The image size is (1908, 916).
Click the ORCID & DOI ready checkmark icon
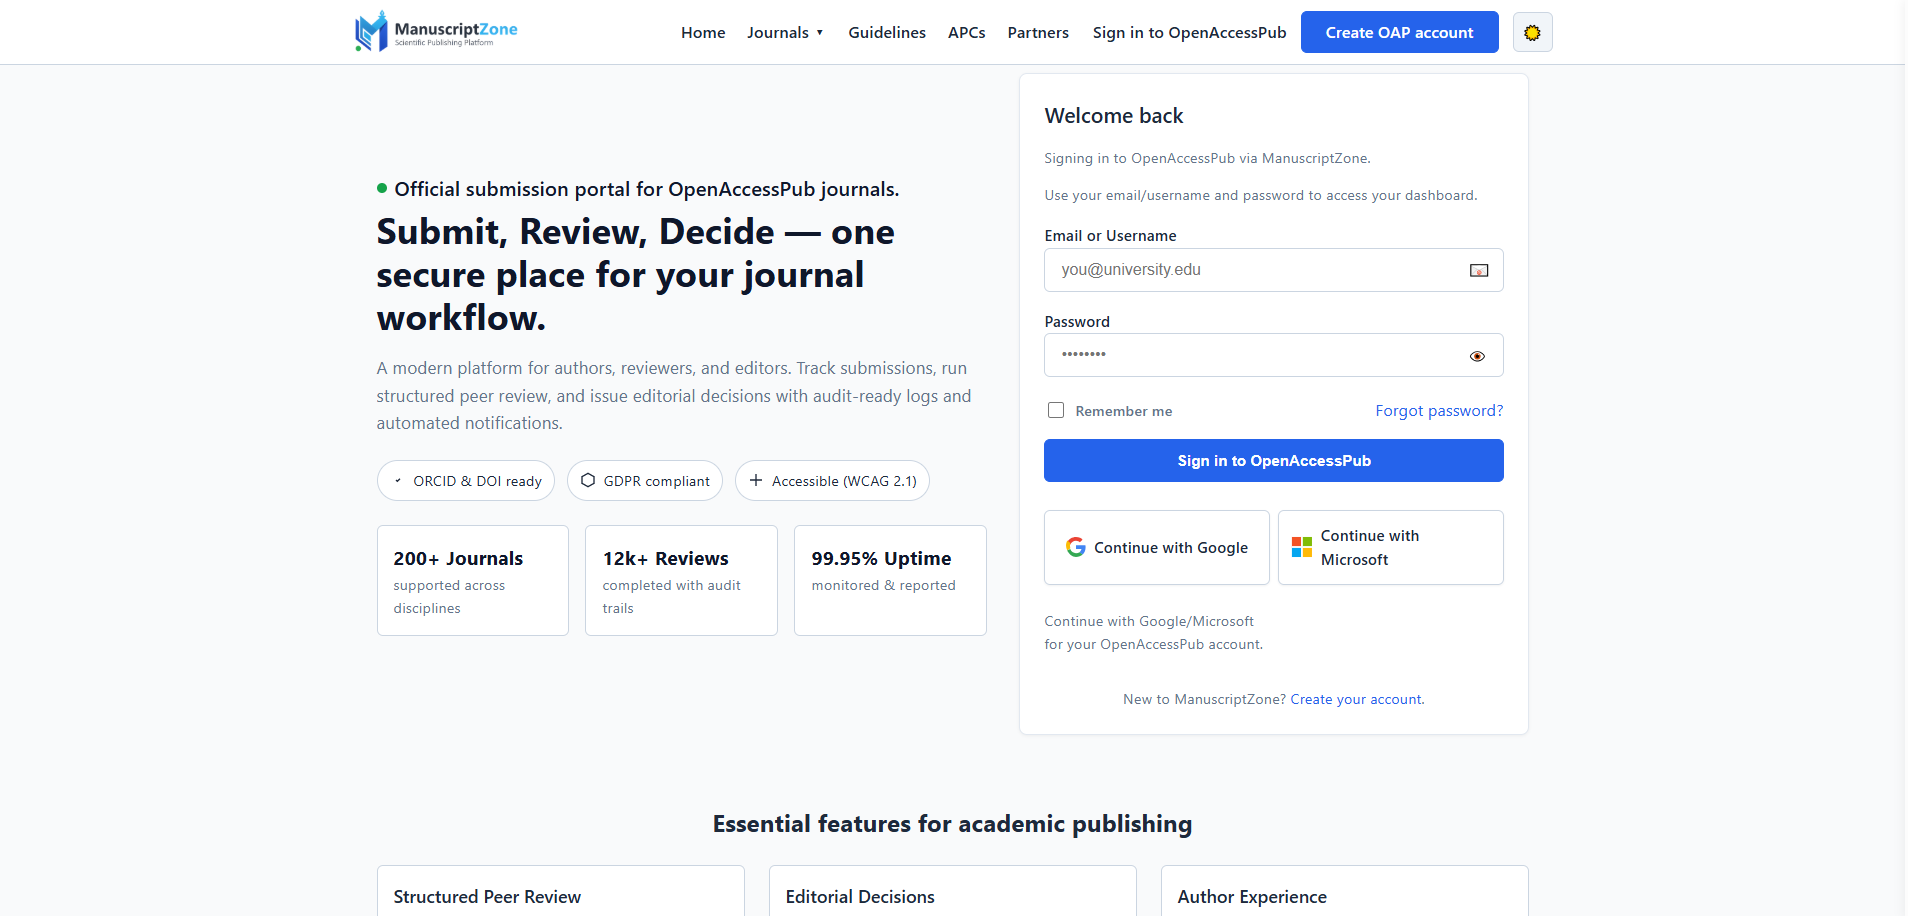[x=398, y=481]
